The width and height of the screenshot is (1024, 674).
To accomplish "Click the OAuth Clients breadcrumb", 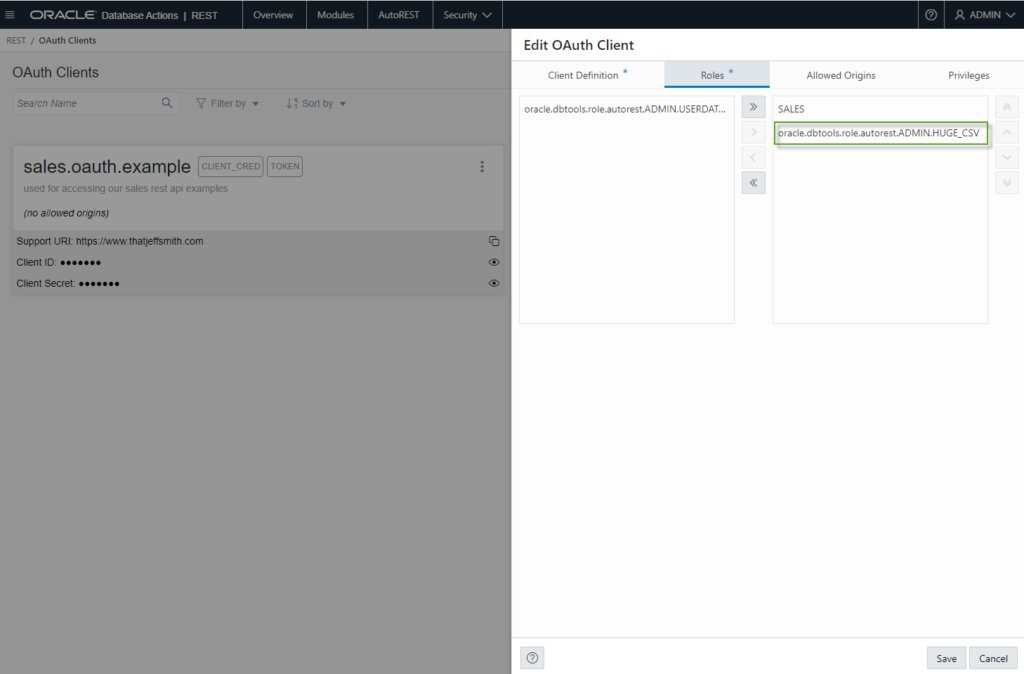I will coord(67,40).
